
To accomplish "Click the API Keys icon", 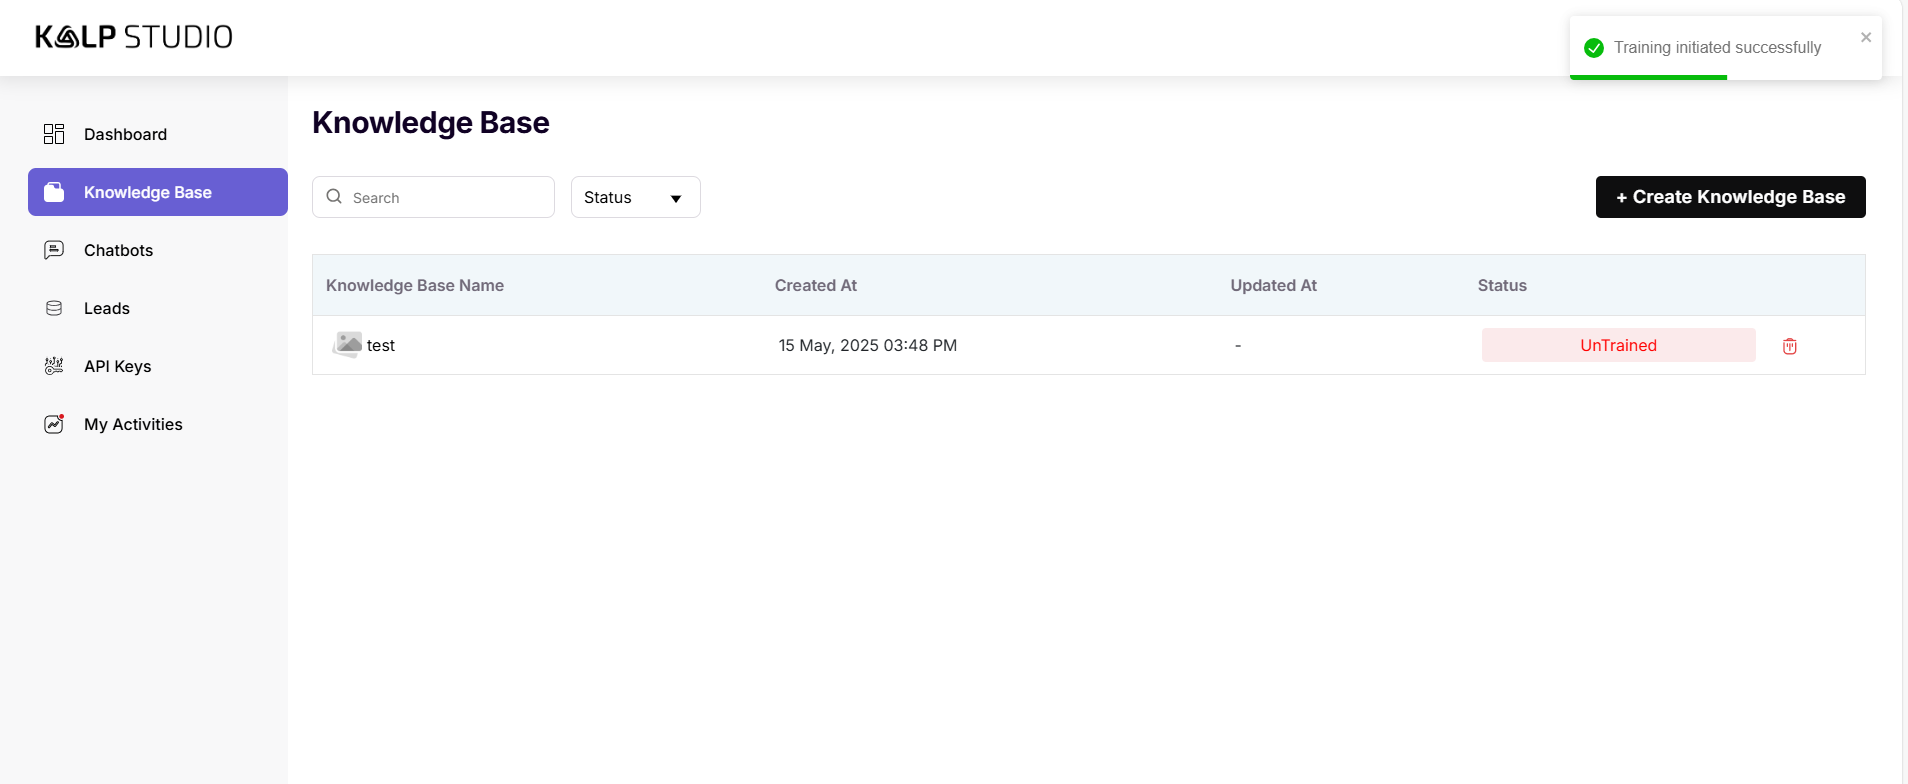I will pyautogui.click(x=54, y=366).
